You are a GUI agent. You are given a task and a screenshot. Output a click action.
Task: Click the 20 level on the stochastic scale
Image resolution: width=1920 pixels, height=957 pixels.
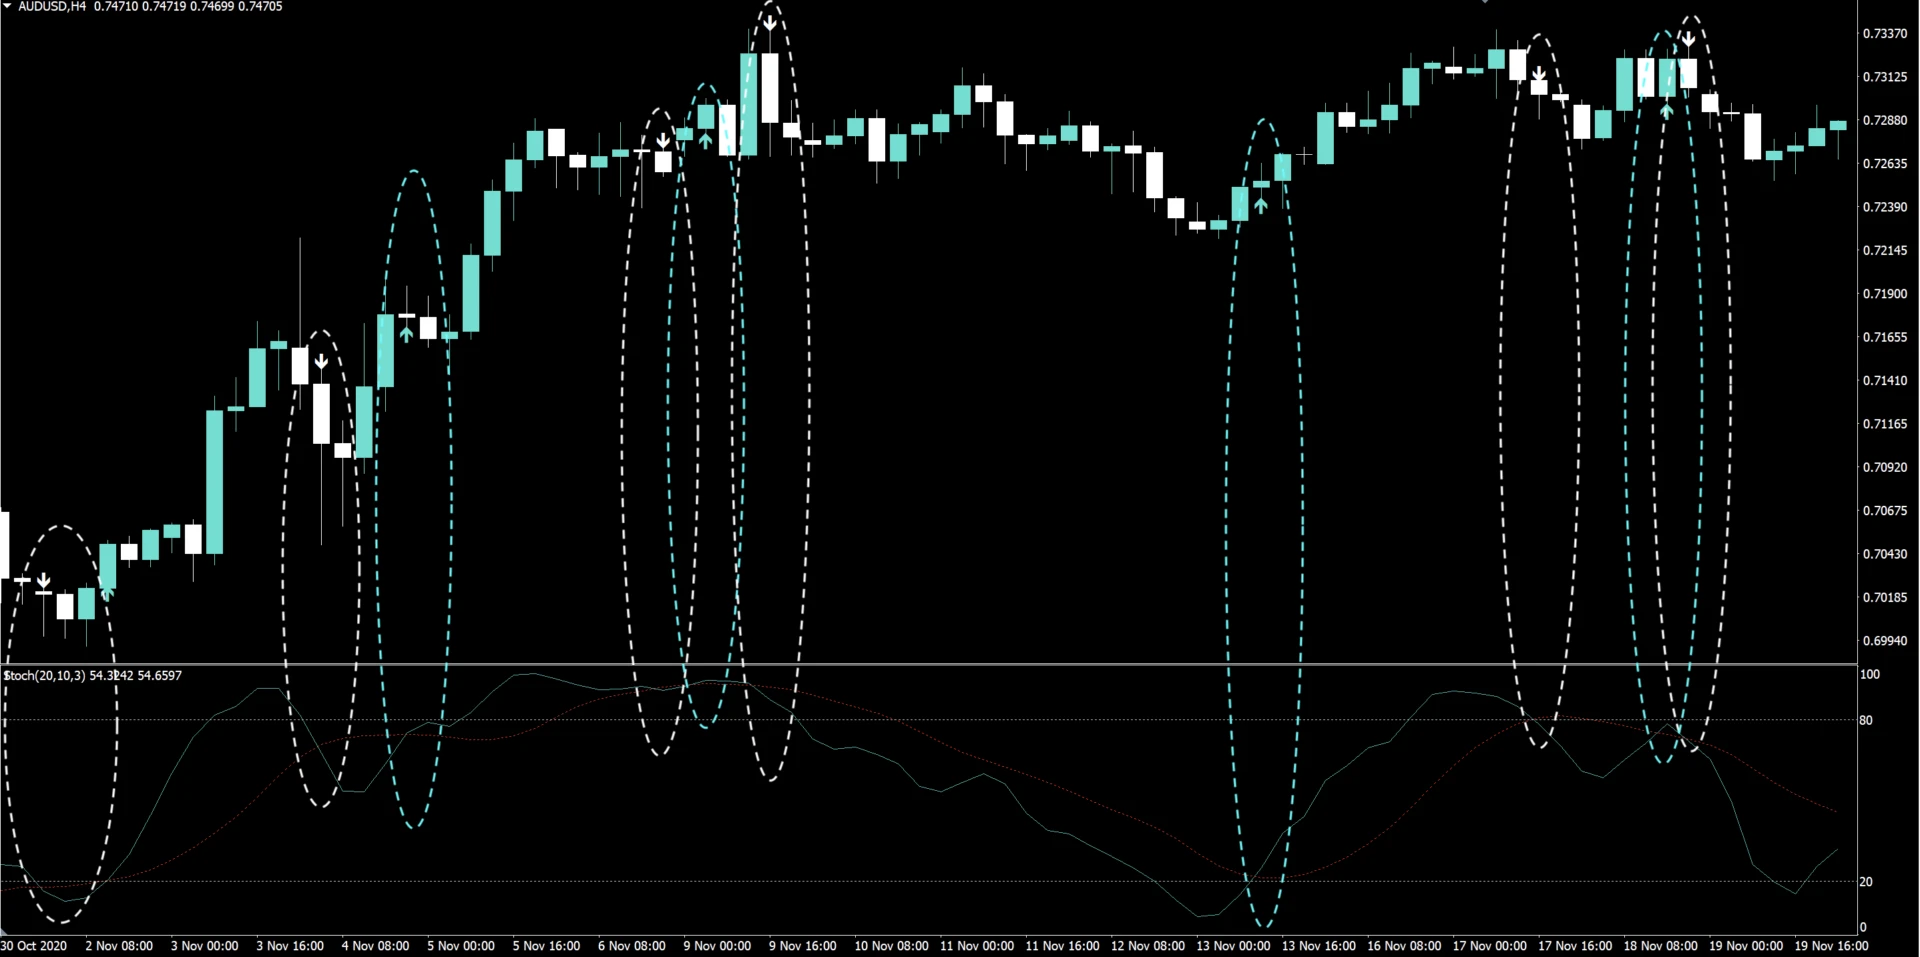(x=1866, y=882)
